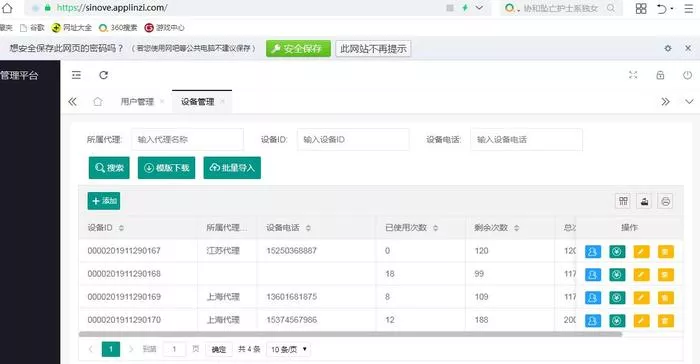Click the green 安全保存 button

[x=298, y=49]
